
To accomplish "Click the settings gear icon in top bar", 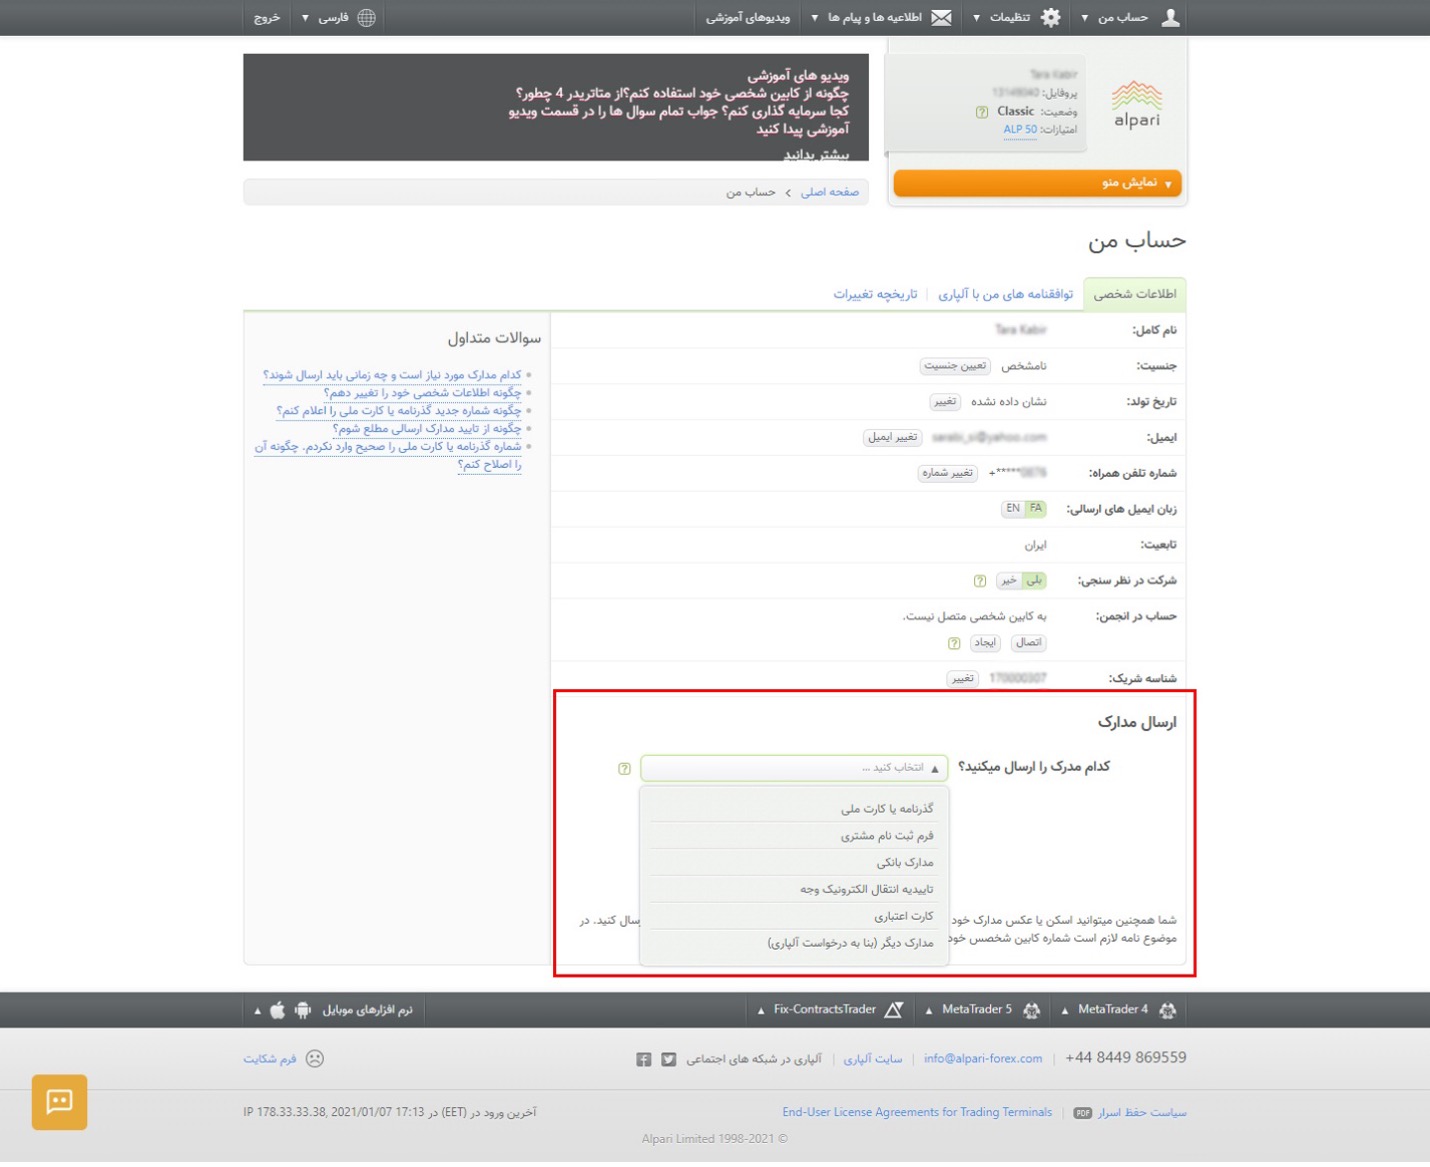I will click(1050, 17).
